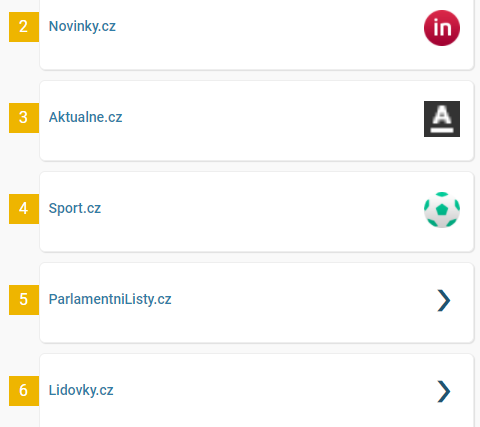The height and width of the screenshot is (427, 480).
Task: Select the Sport.cz list card
Action: coord(257,212)
